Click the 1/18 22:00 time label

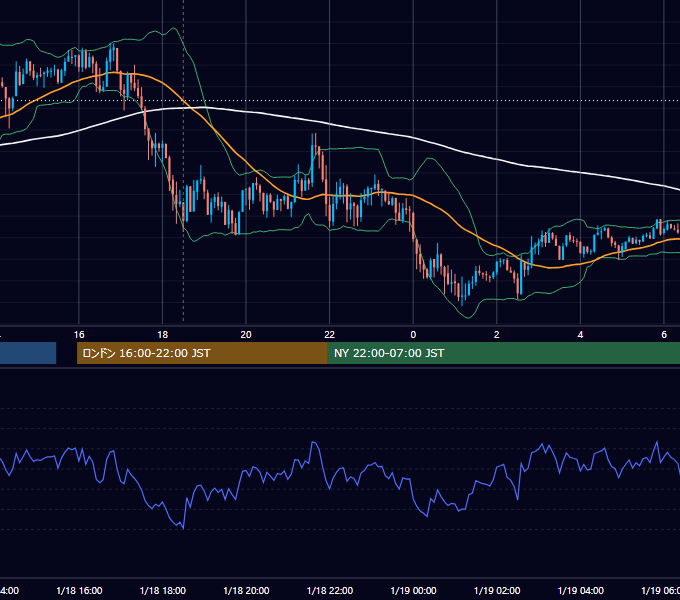click(x=330, y=590)
